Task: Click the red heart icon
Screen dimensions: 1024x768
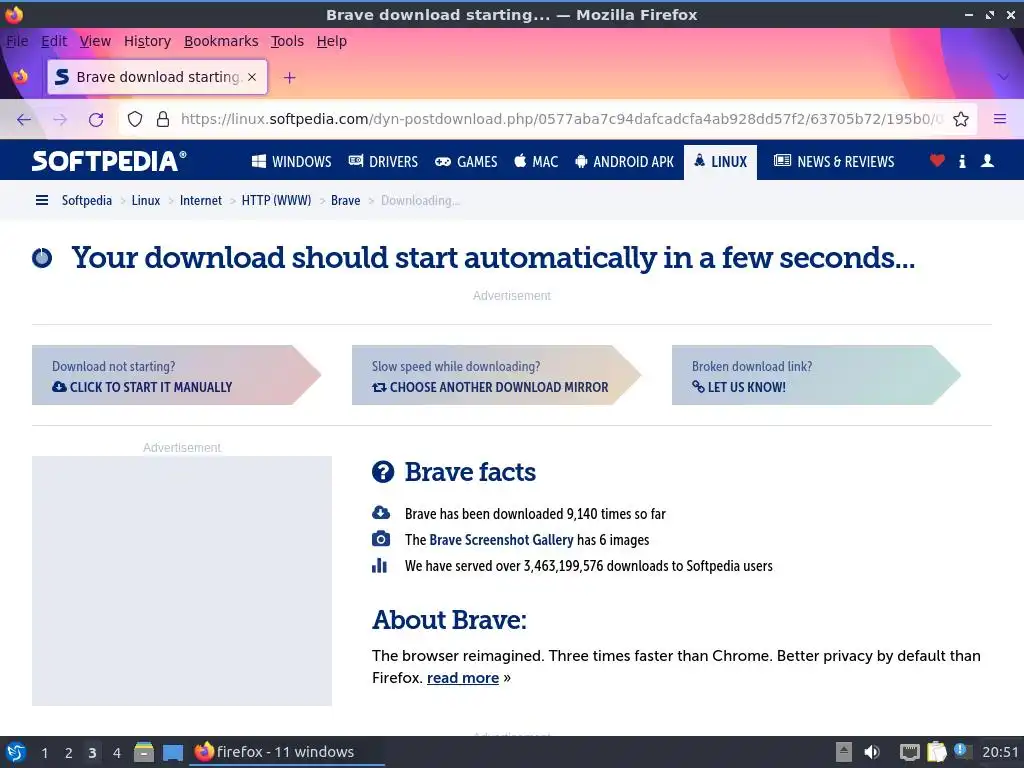Action: point(937,161)
